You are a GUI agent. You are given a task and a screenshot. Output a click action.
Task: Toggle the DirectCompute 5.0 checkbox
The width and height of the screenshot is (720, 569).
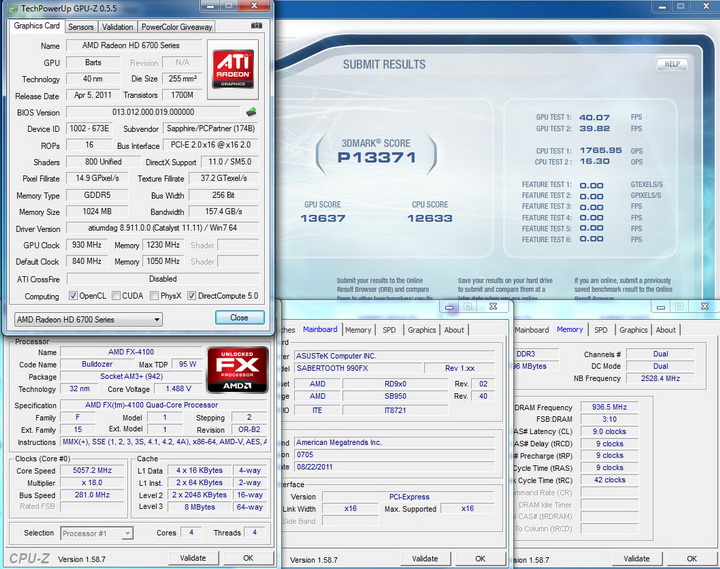(x=191, y=295)
